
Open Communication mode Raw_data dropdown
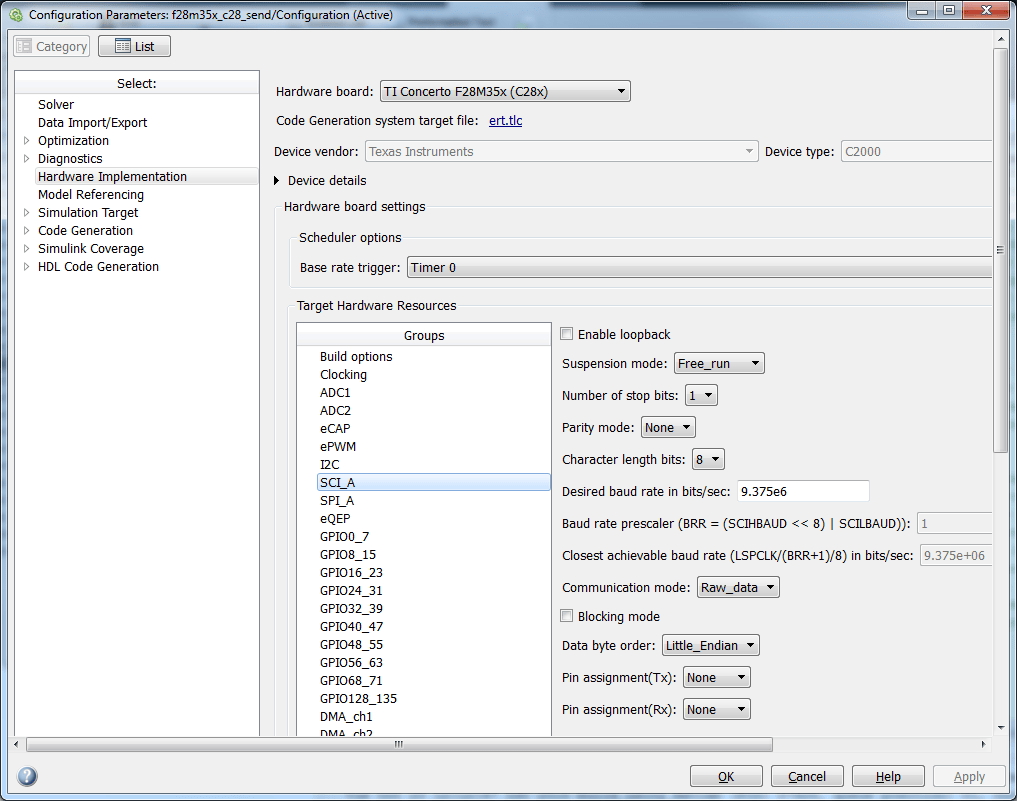(738, 588)
